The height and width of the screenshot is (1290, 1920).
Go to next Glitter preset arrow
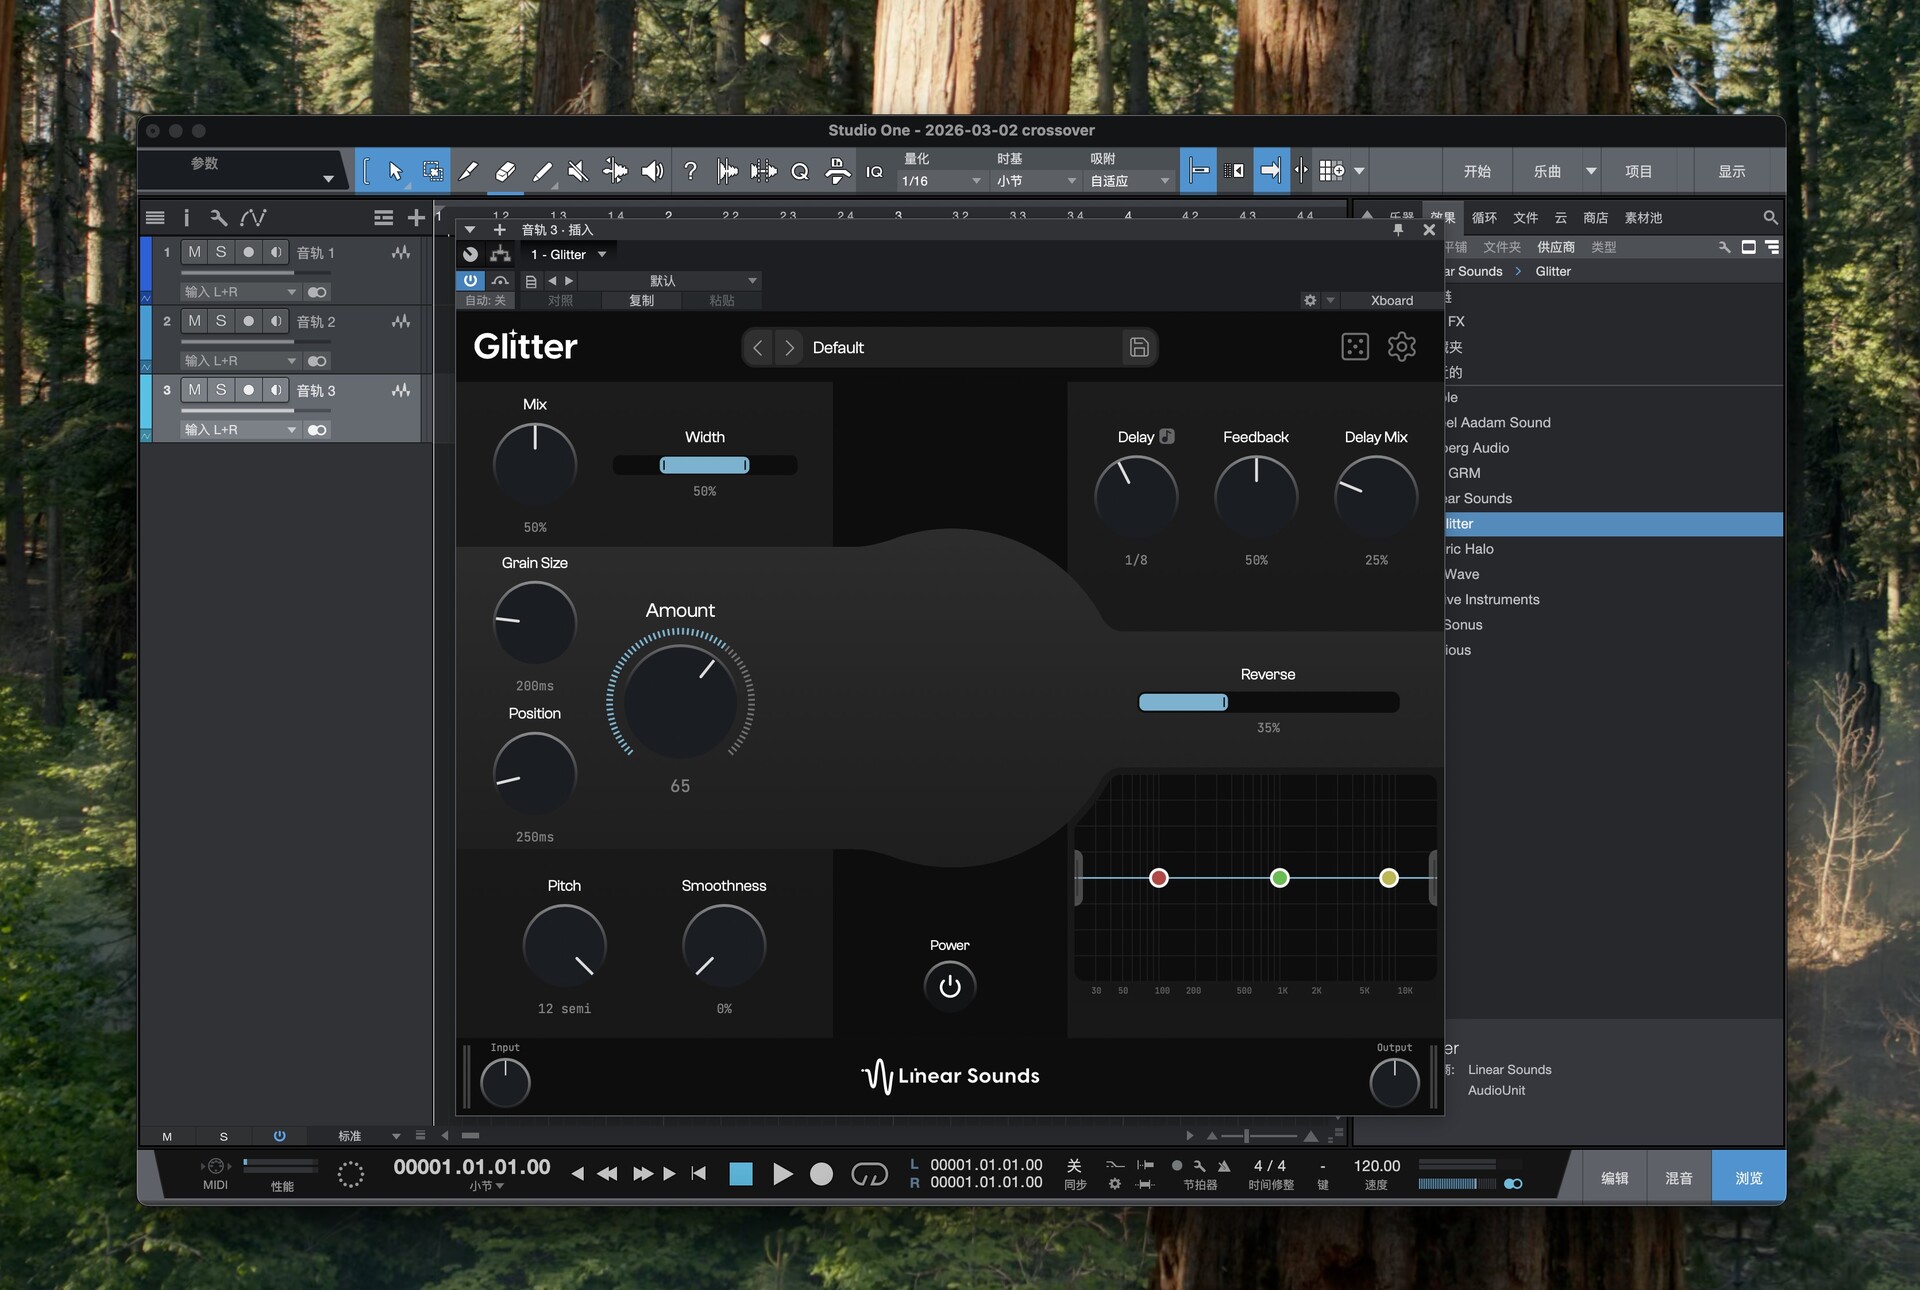pyautogui.click(x=789, y=347)
